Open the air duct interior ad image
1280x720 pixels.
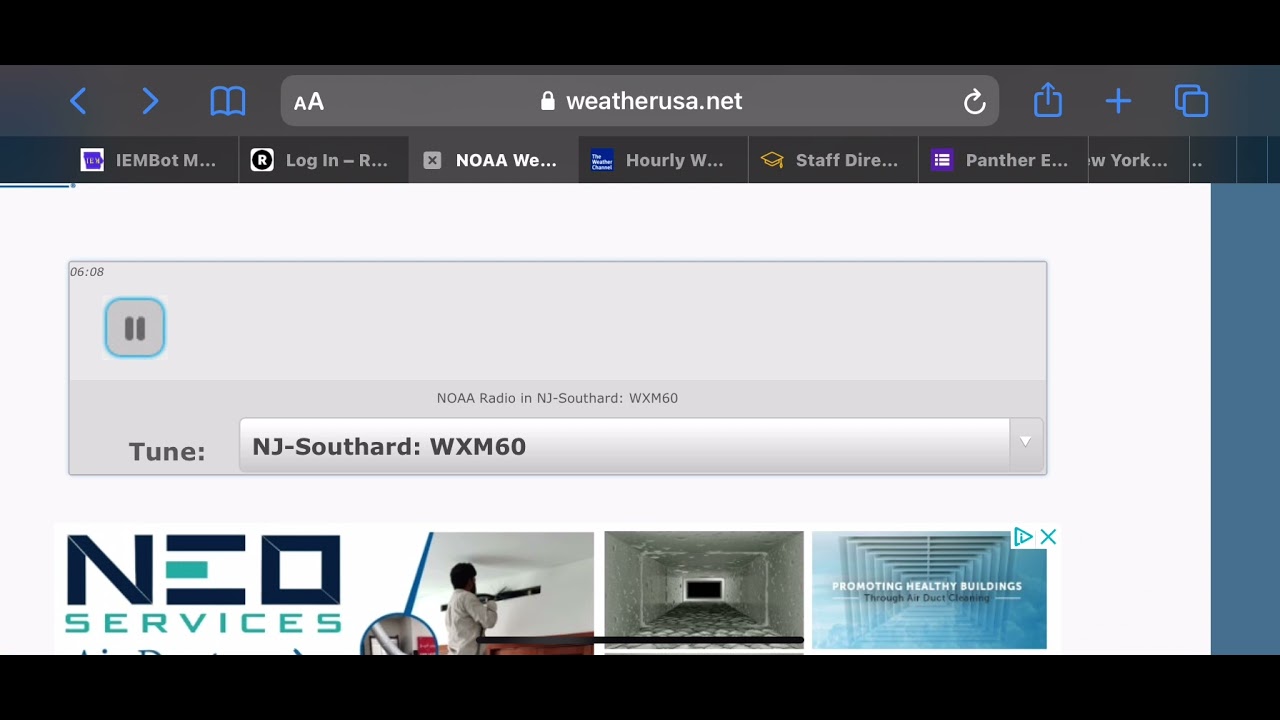tap(704, 589)
